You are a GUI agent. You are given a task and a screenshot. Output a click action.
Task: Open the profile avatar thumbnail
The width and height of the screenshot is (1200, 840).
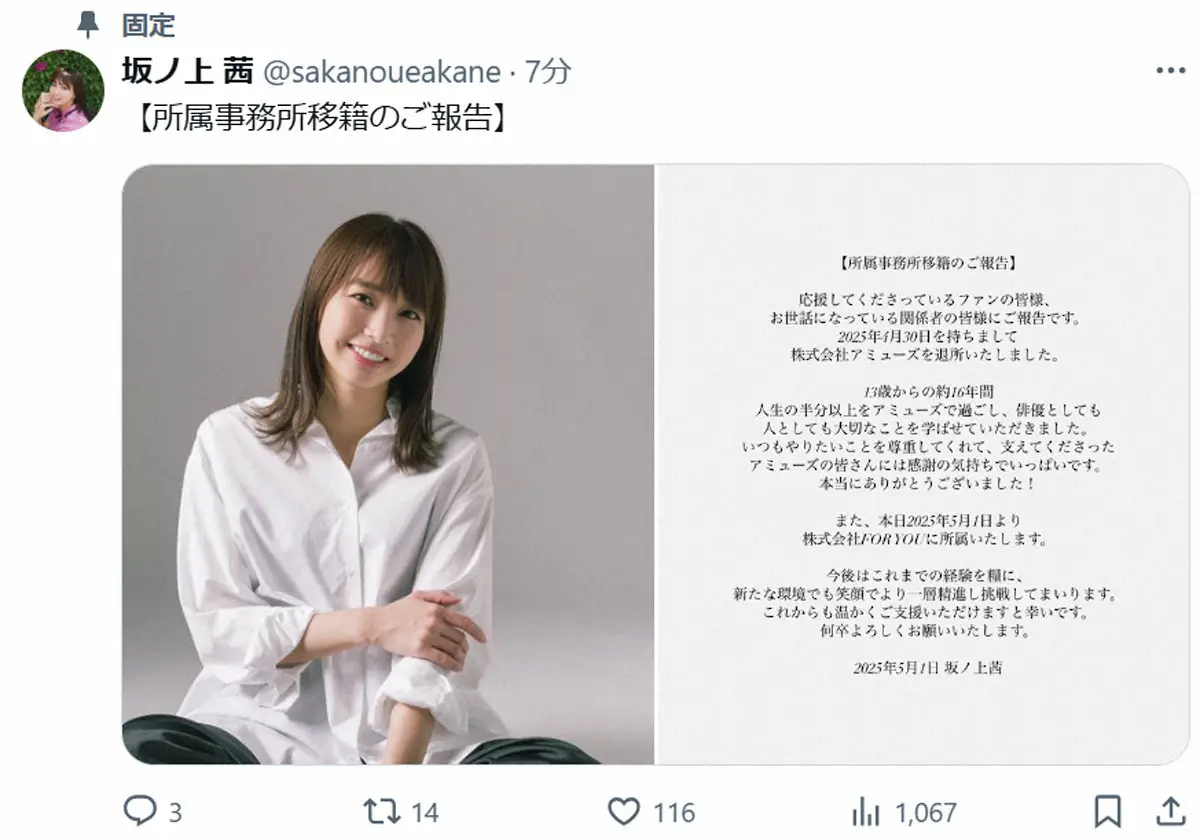click(x=63, y=91)
